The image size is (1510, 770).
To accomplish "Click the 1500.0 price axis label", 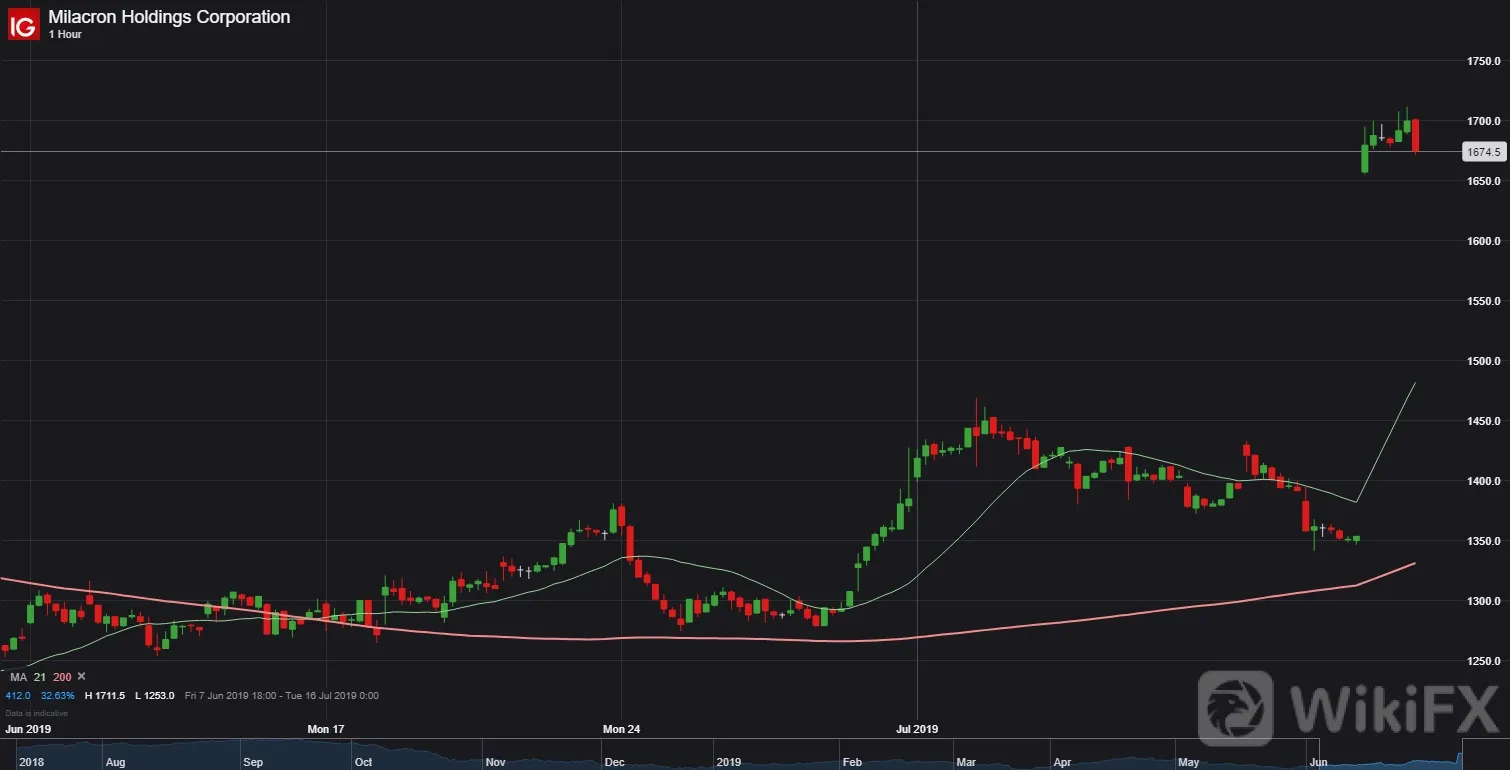I will point(1484,362).
